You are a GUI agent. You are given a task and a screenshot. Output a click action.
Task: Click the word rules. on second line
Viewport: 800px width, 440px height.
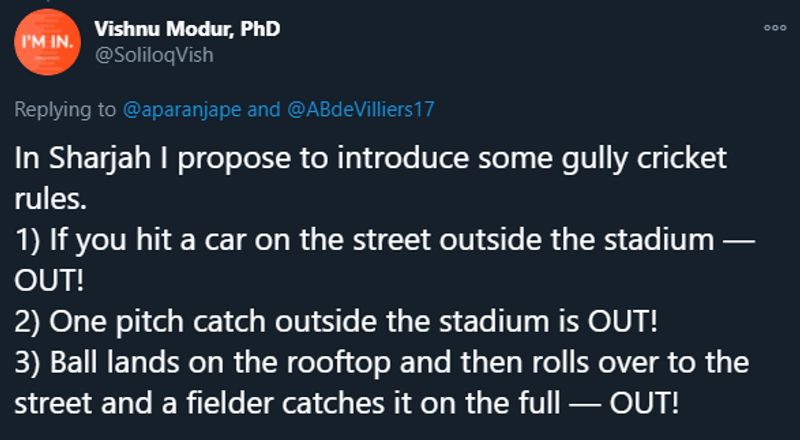pos(49,199)
